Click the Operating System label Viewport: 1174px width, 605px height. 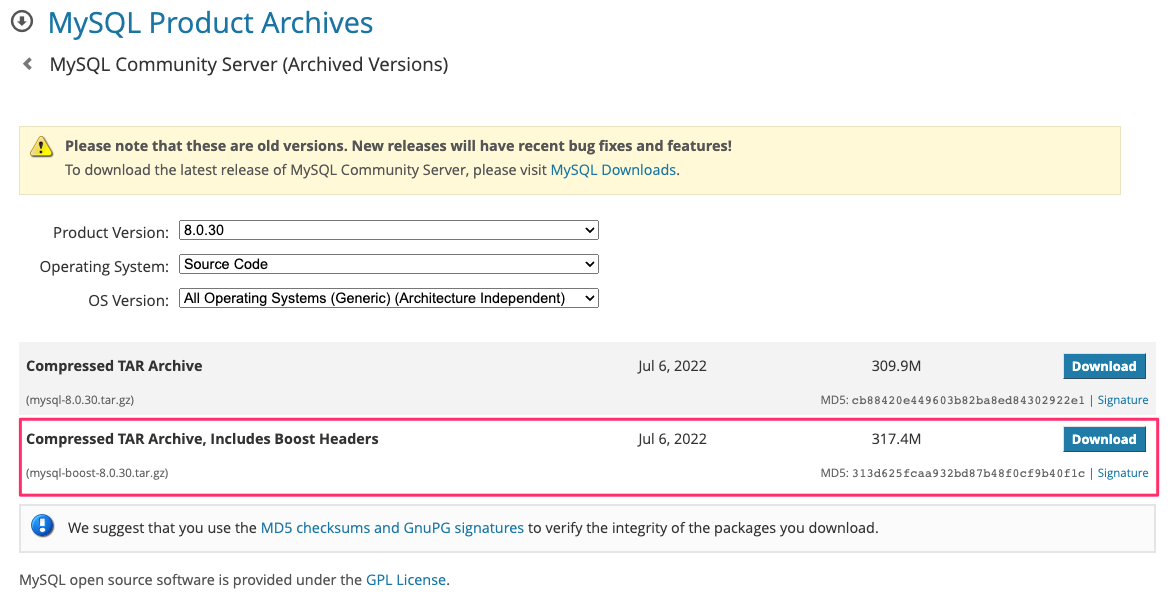[104, 267]
